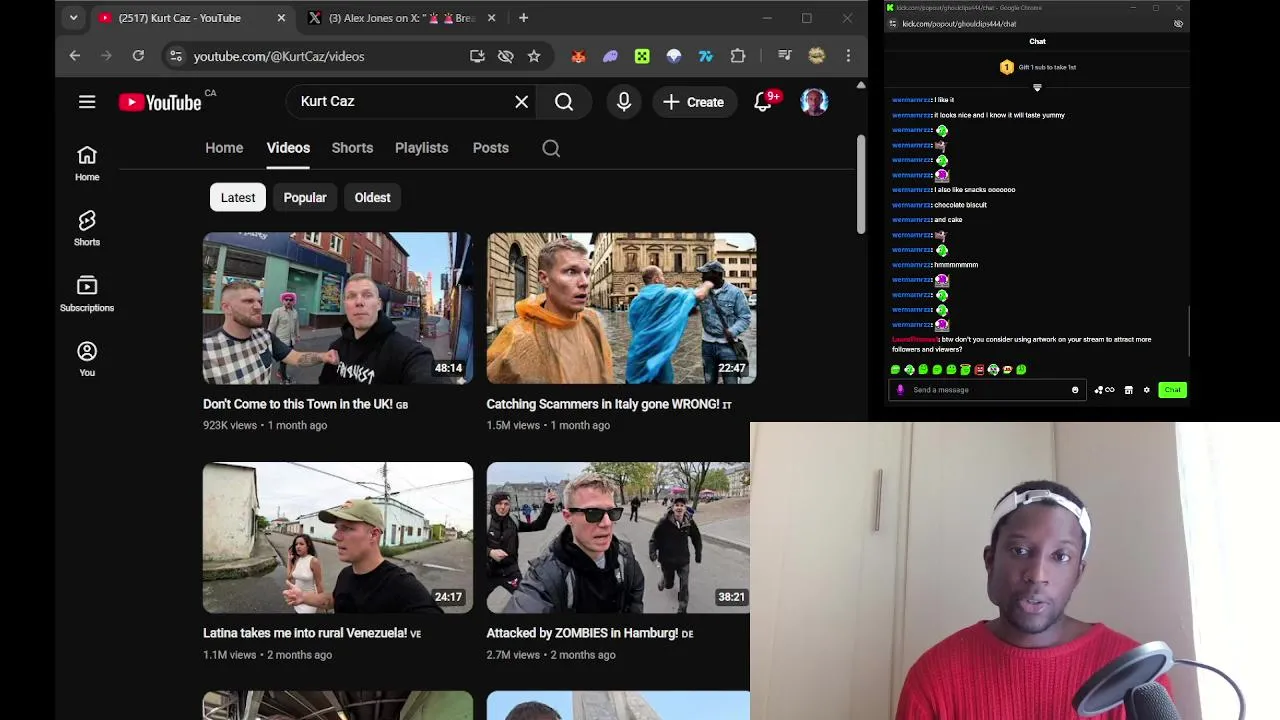Open the ZOMBIES in Hamburg thumbnail

618,538
